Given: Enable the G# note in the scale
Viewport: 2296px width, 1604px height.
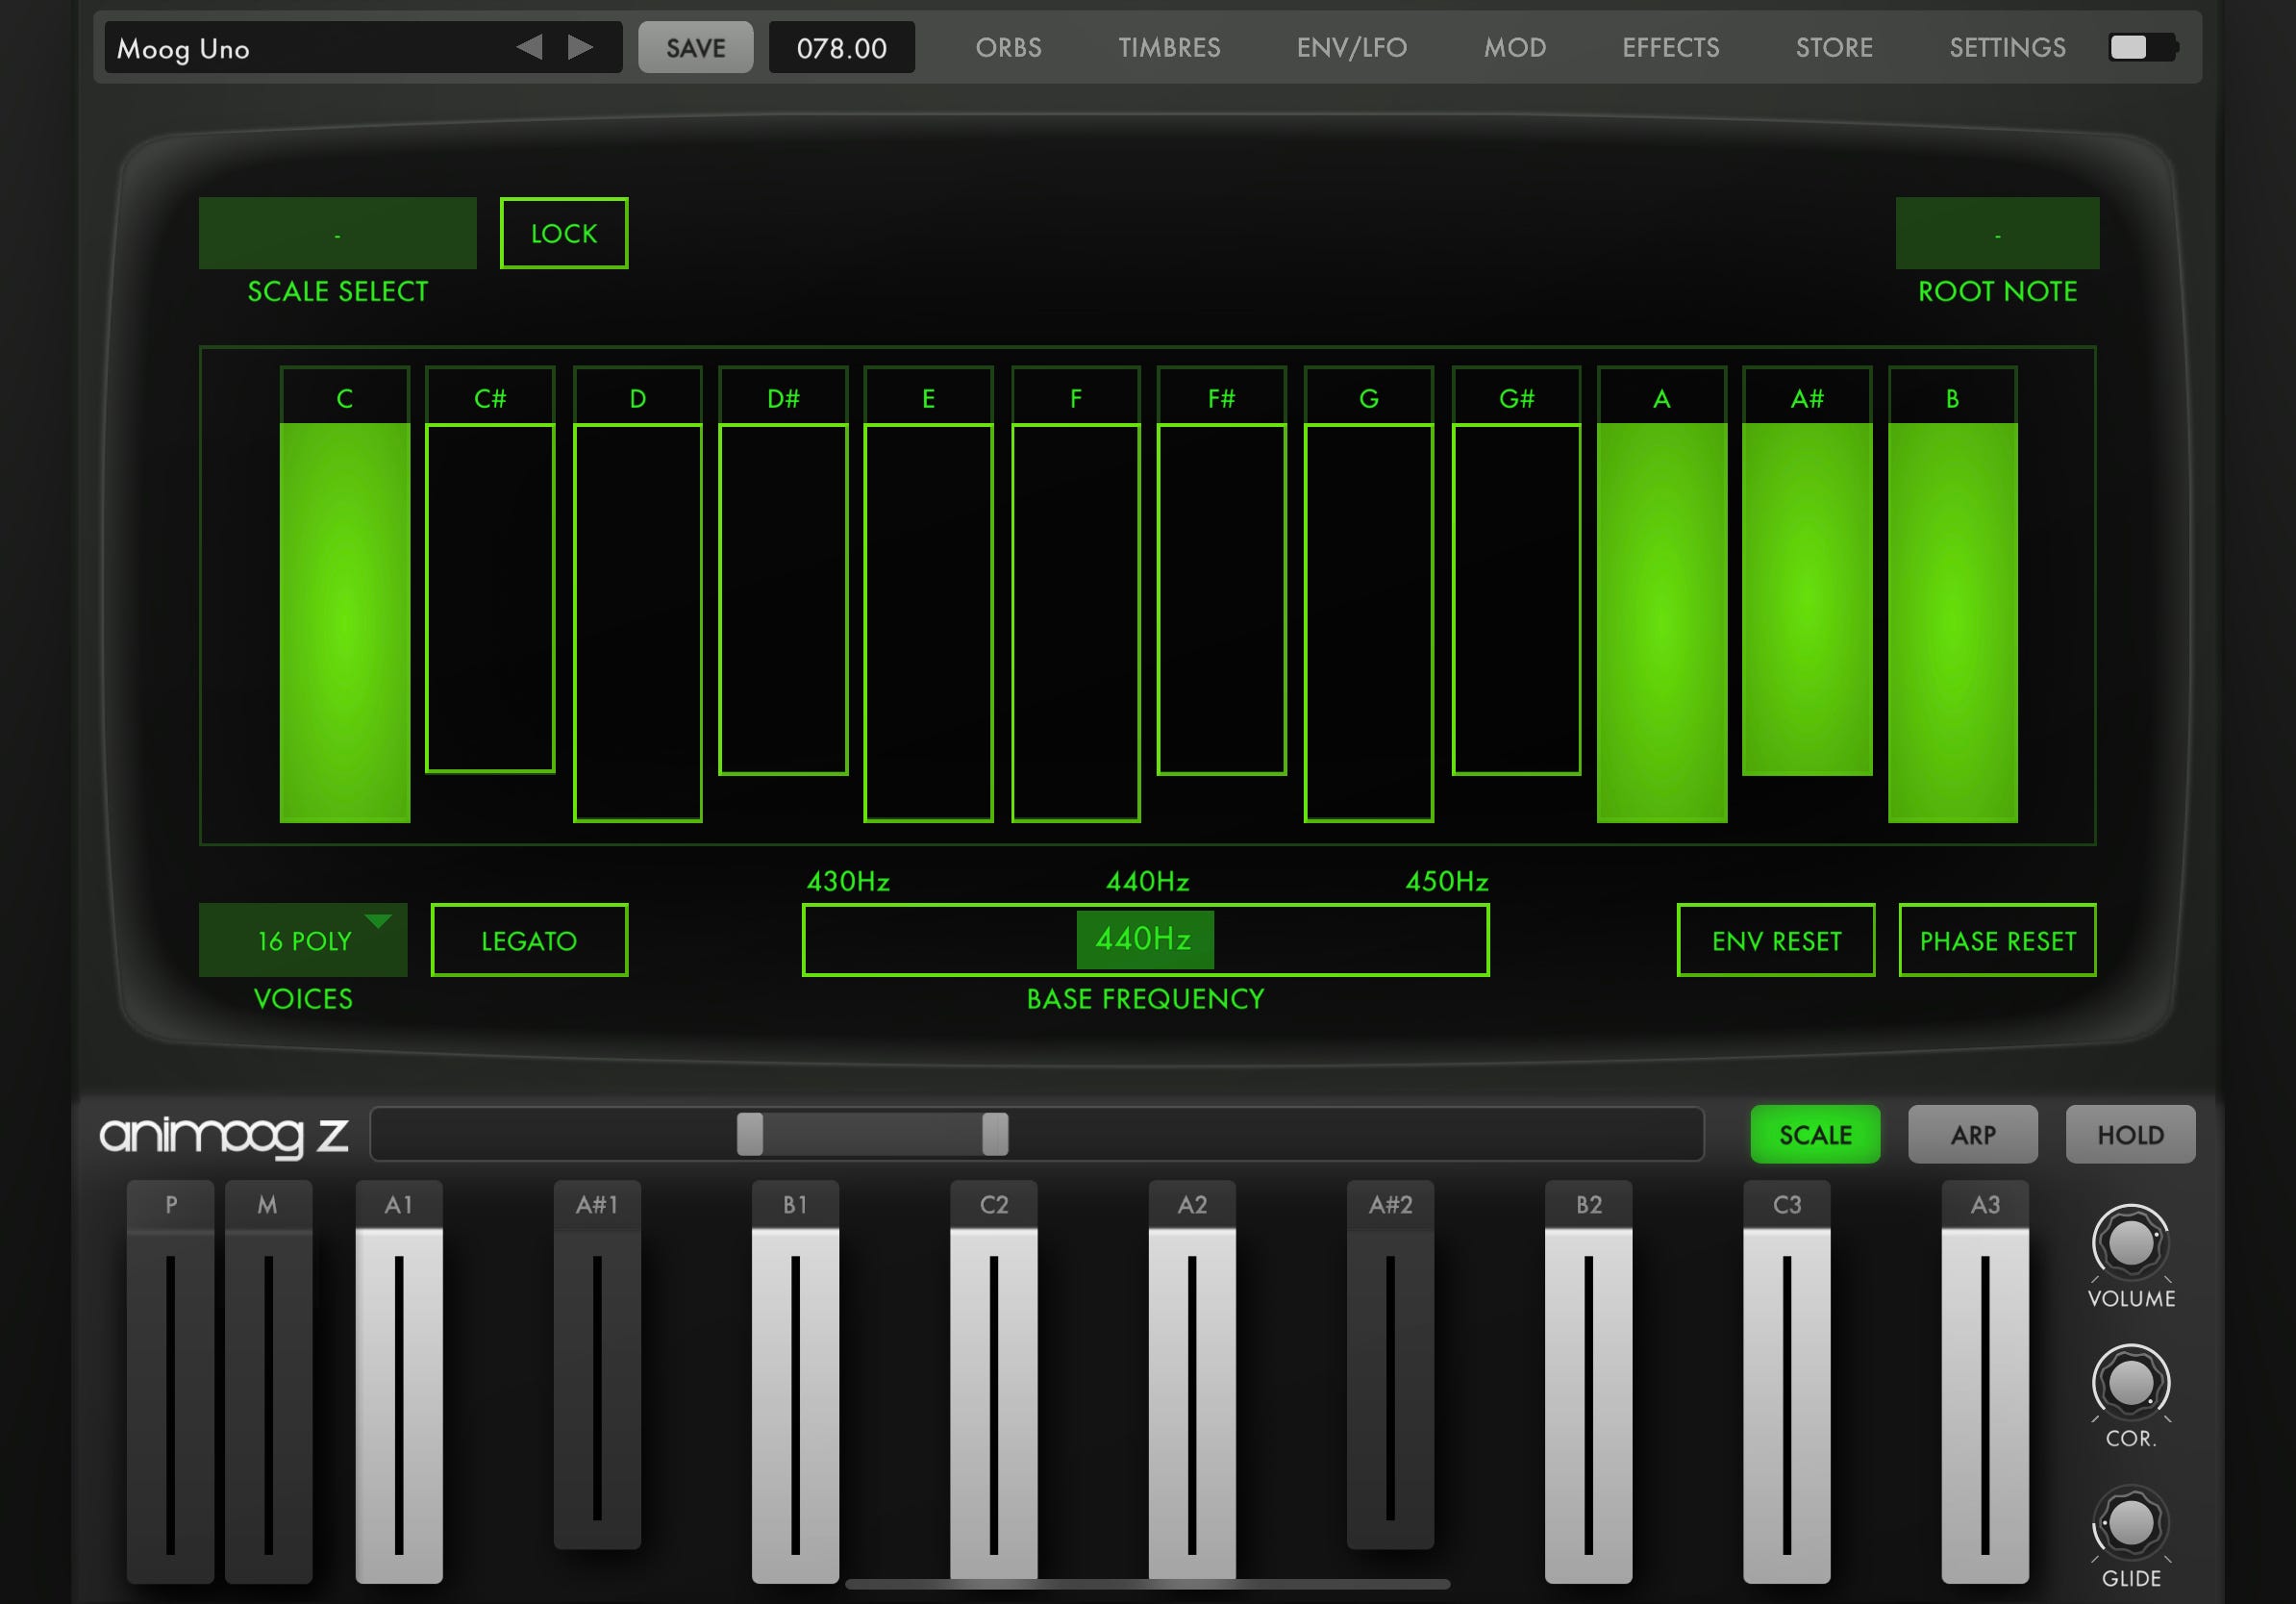Looking at the screenshot, I should [x=1516, y=570].
